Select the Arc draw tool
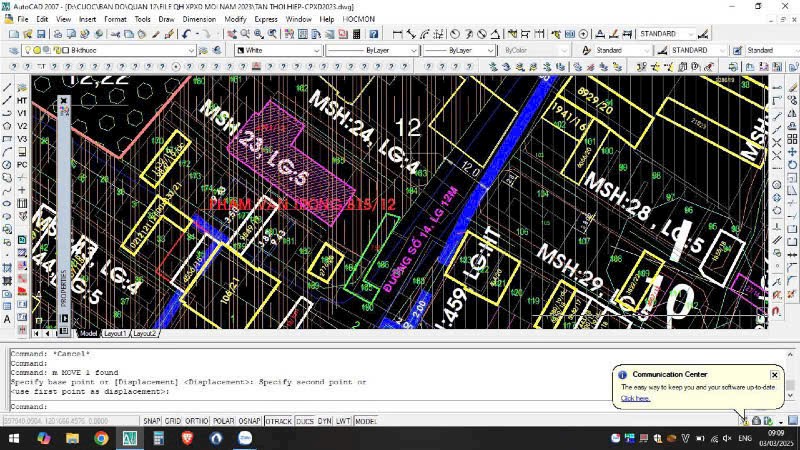The width and height of the screenshot is (800, 450). 7,152
